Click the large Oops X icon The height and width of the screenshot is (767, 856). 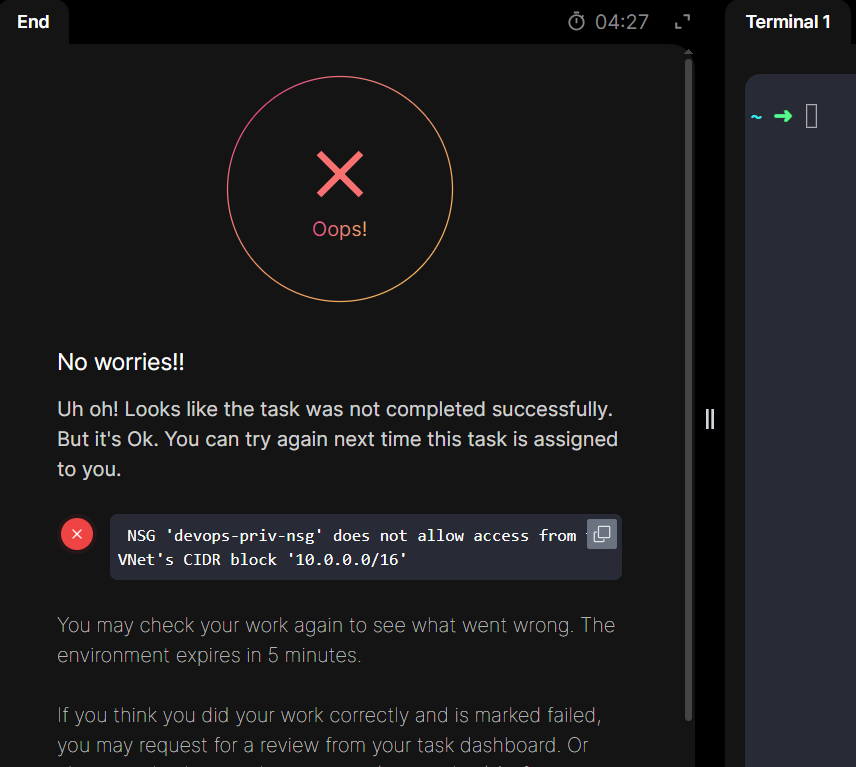point(340,174)
